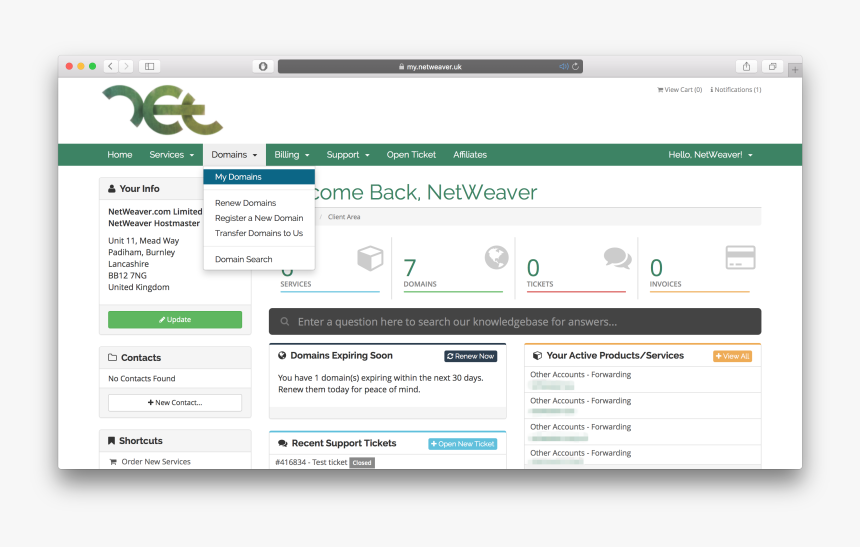Click the globe icon on Domains tile
Screen dimensions: 860x547
tap(496, 257)
